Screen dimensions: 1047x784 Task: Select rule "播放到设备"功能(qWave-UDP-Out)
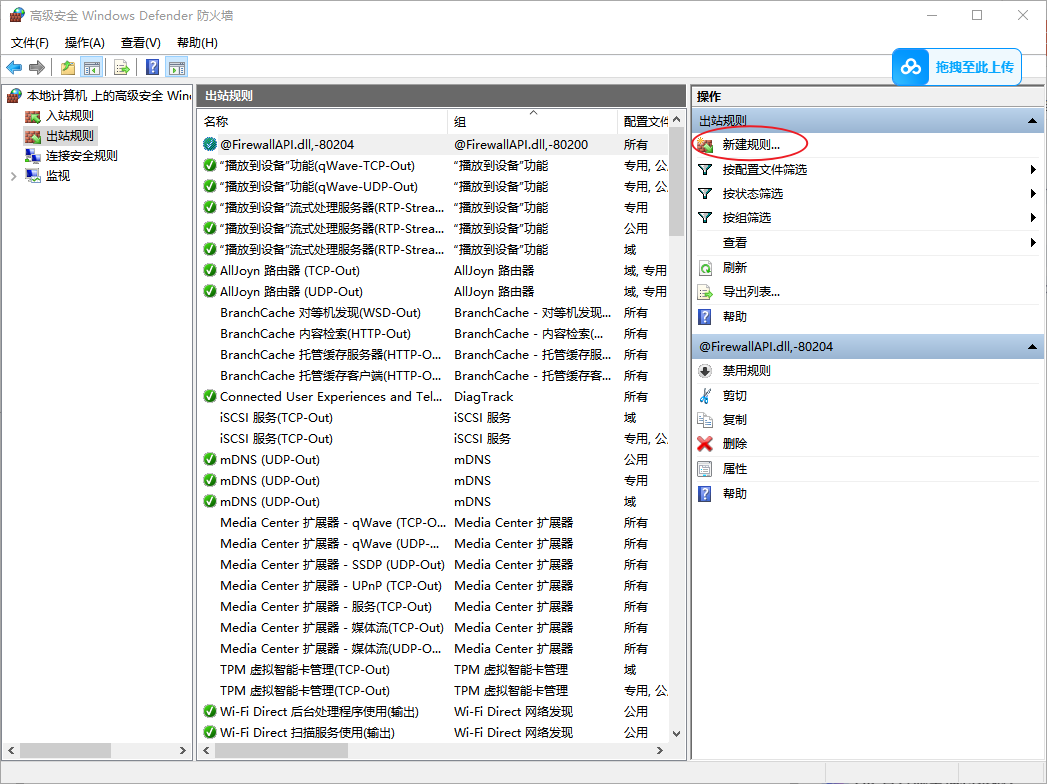coord(434,186)
